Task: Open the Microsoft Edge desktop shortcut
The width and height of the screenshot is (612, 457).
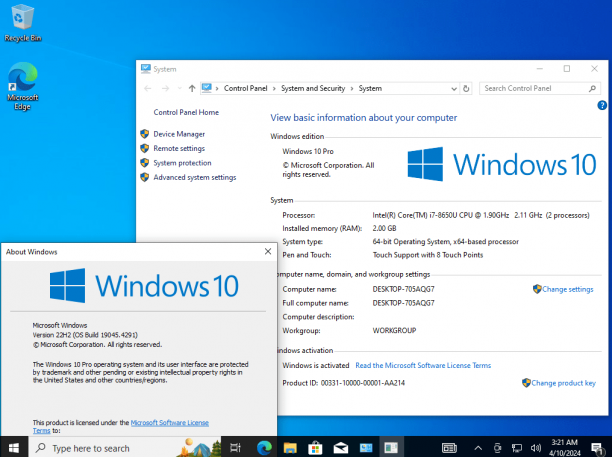Action: (x=22, y=86)
